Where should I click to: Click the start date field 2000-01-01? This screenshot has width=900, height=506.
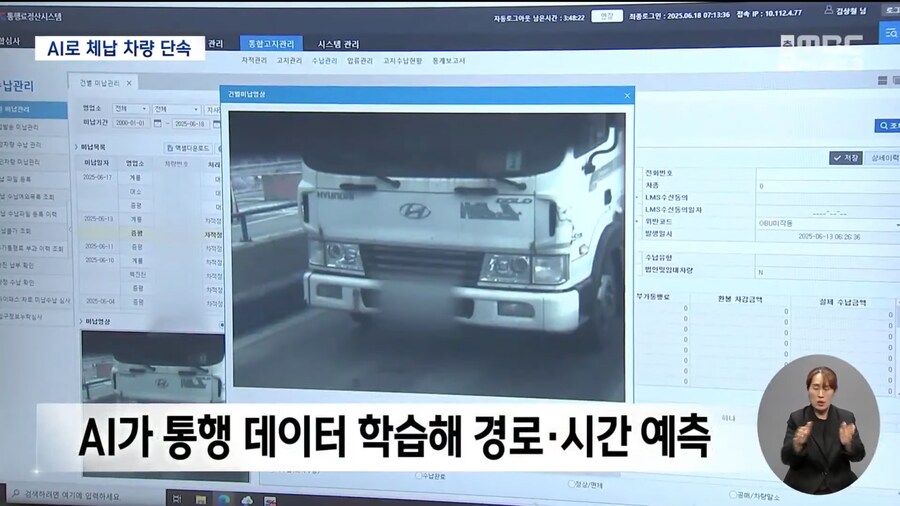(131, 123)
